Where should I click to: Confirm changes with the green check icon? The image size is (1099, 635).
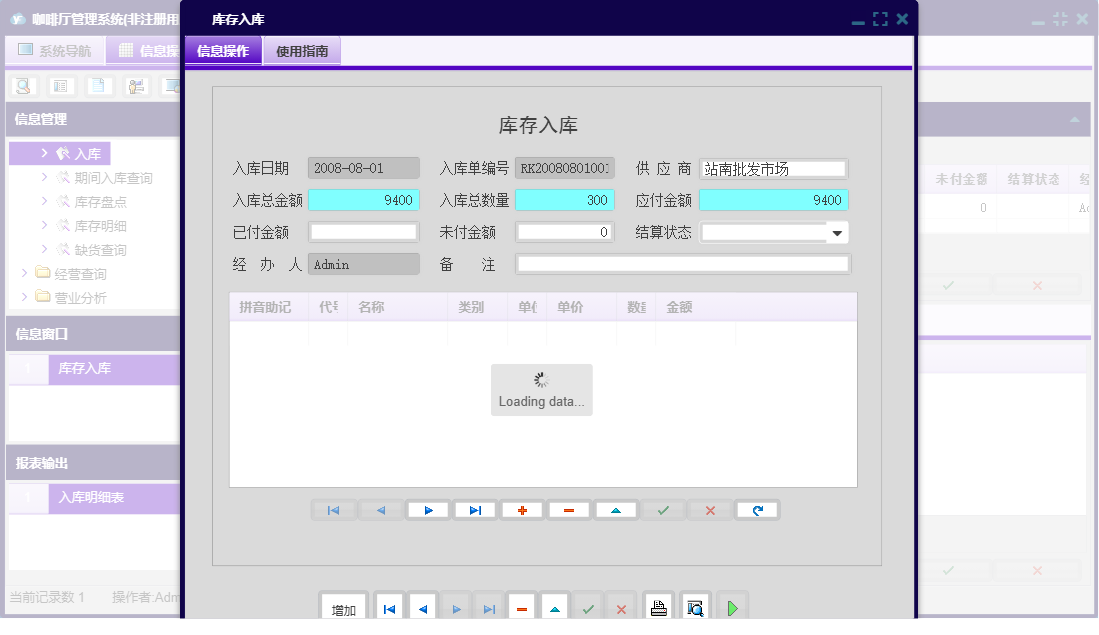662,510
